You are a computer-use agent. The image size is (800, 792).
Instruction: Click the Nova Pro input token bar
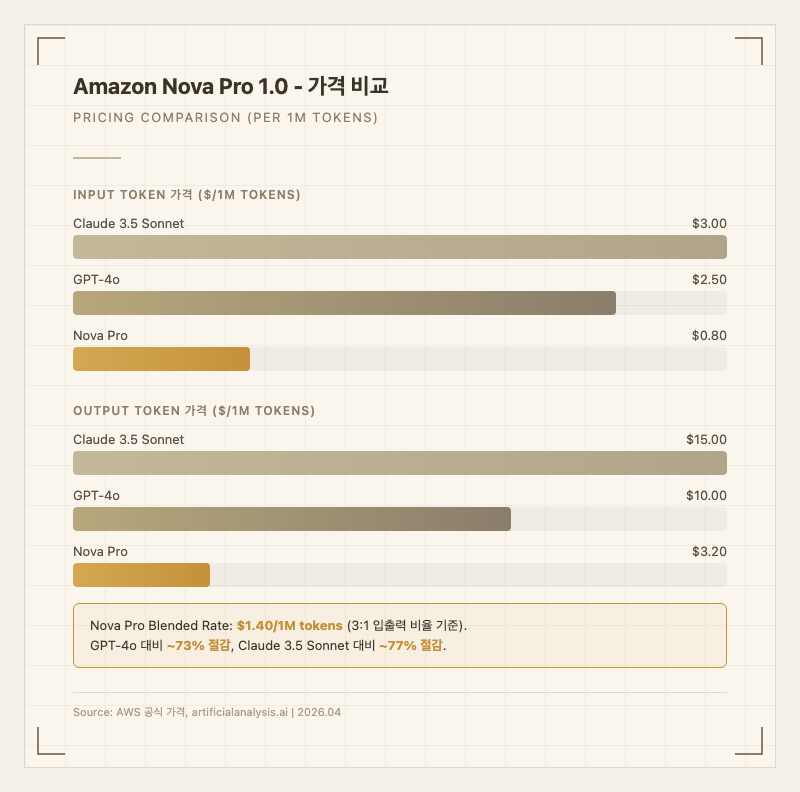(161, 359)
